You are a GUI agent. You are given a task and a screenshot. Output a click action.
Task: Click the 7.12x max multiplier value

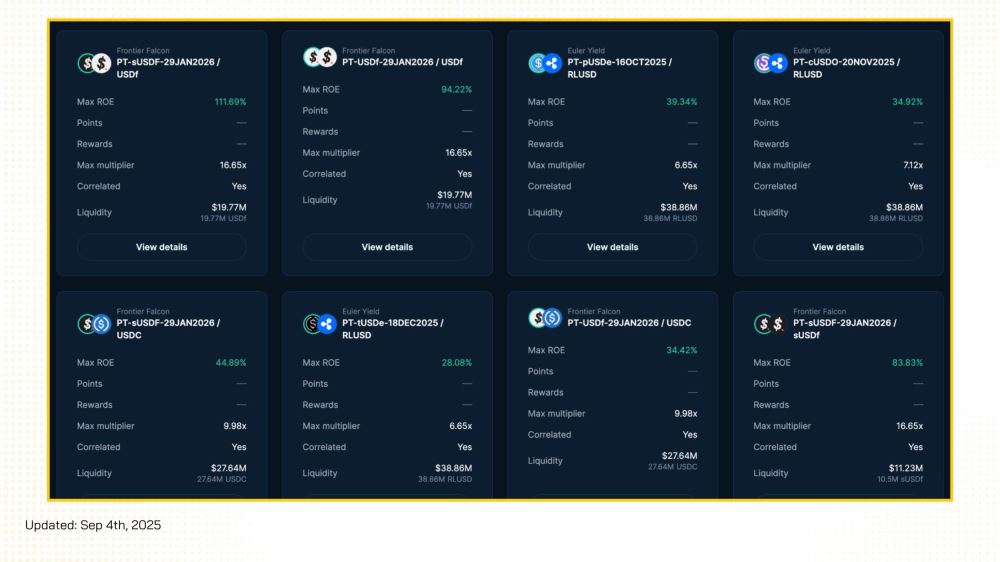click(913, 165)
